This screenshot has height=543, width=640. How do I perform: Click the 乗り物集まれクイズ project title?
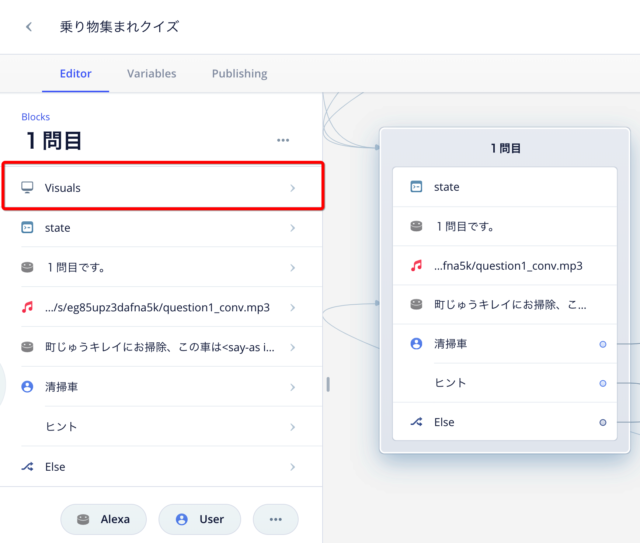click(x=119, y=27)
